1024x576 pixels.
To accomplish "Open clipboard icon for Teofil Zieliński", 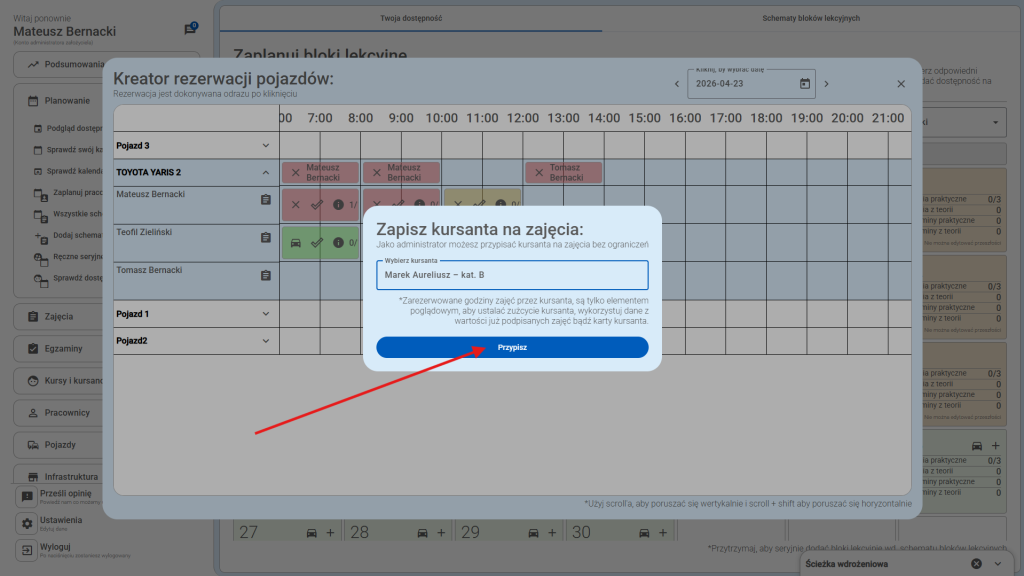I will pos(266,238).
